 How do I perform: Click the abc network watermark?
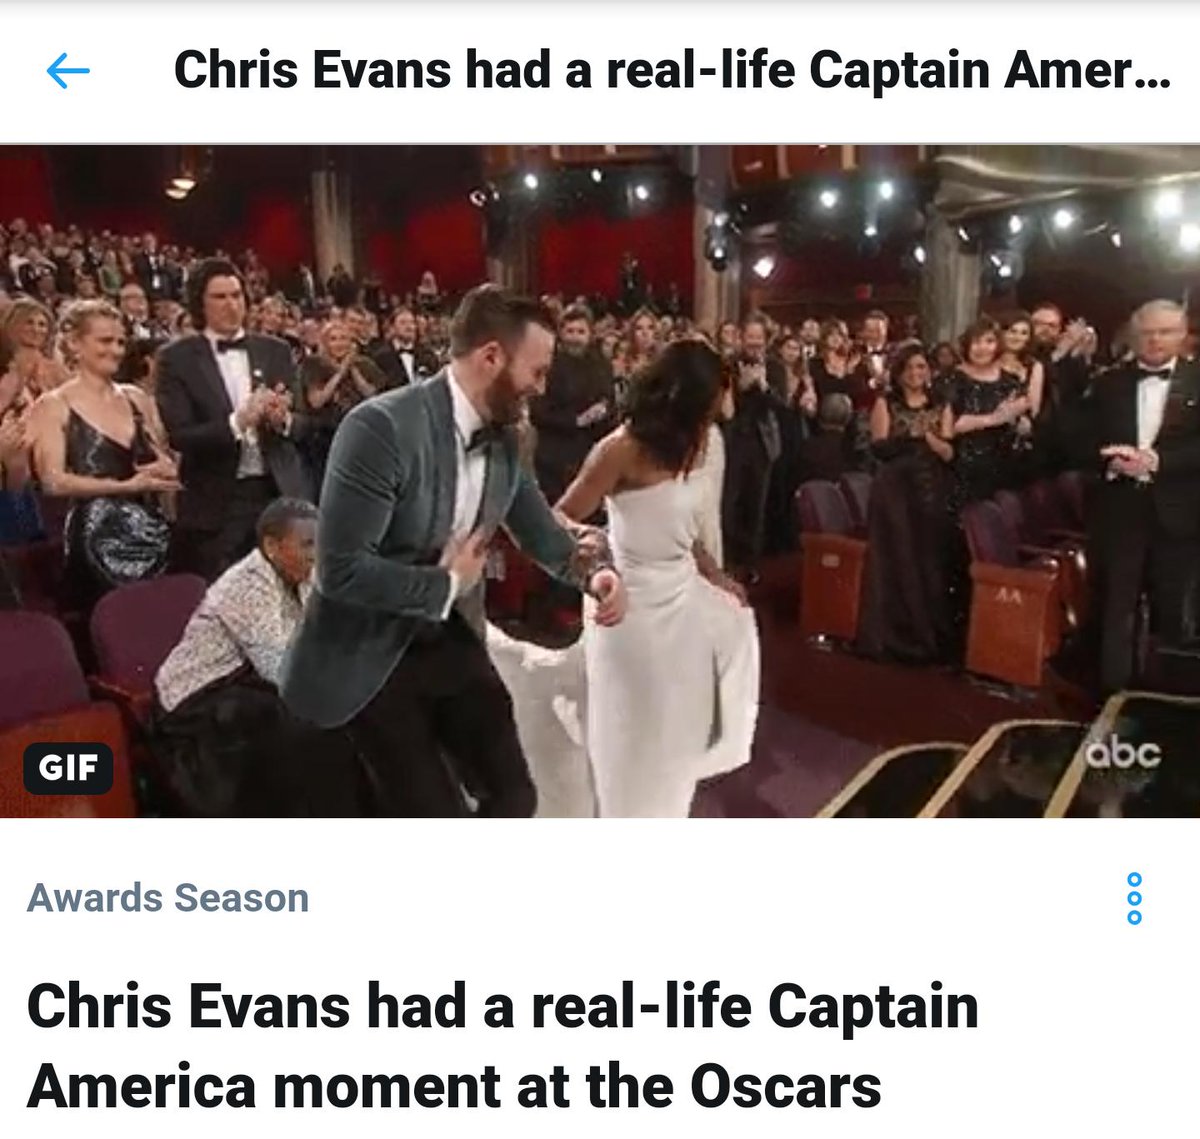1125,753
